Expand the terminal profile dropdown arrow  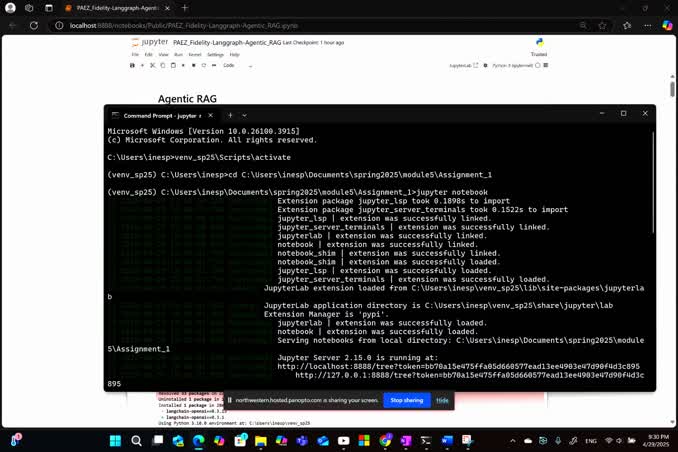(244, 115)
